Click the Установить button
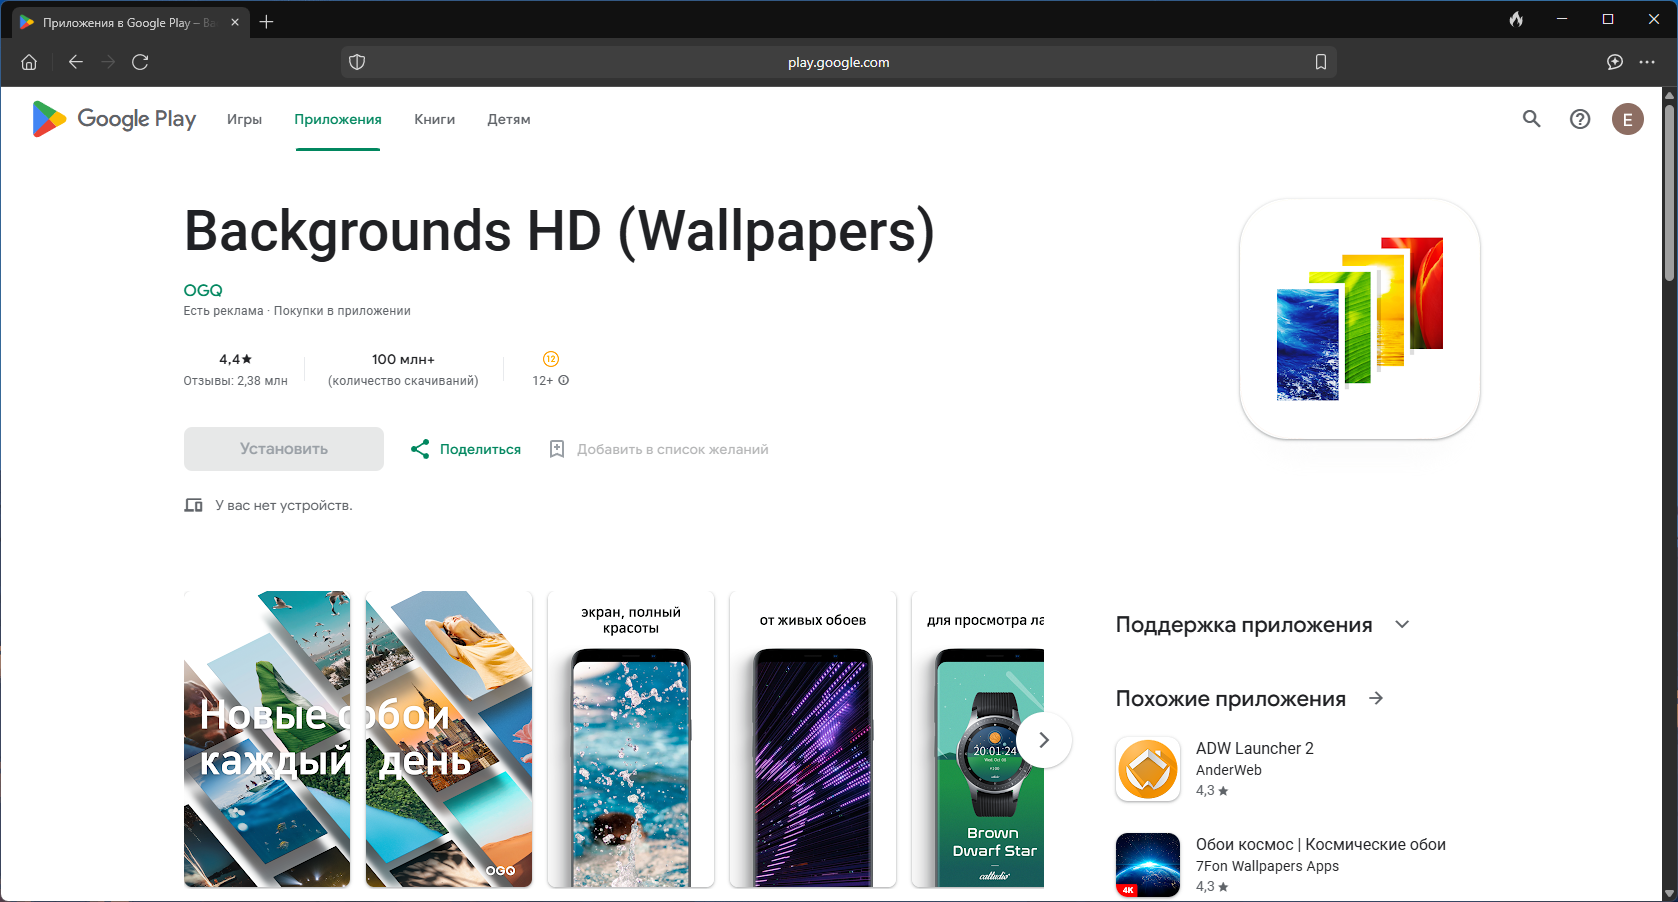The height and width of the screenshot is (902, 1678). click(x=284, y=449)
